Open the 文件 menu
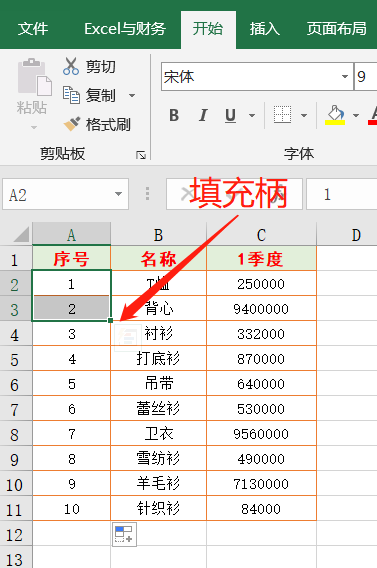The width and height of the screenshot is (377, 568). (33, 29)
